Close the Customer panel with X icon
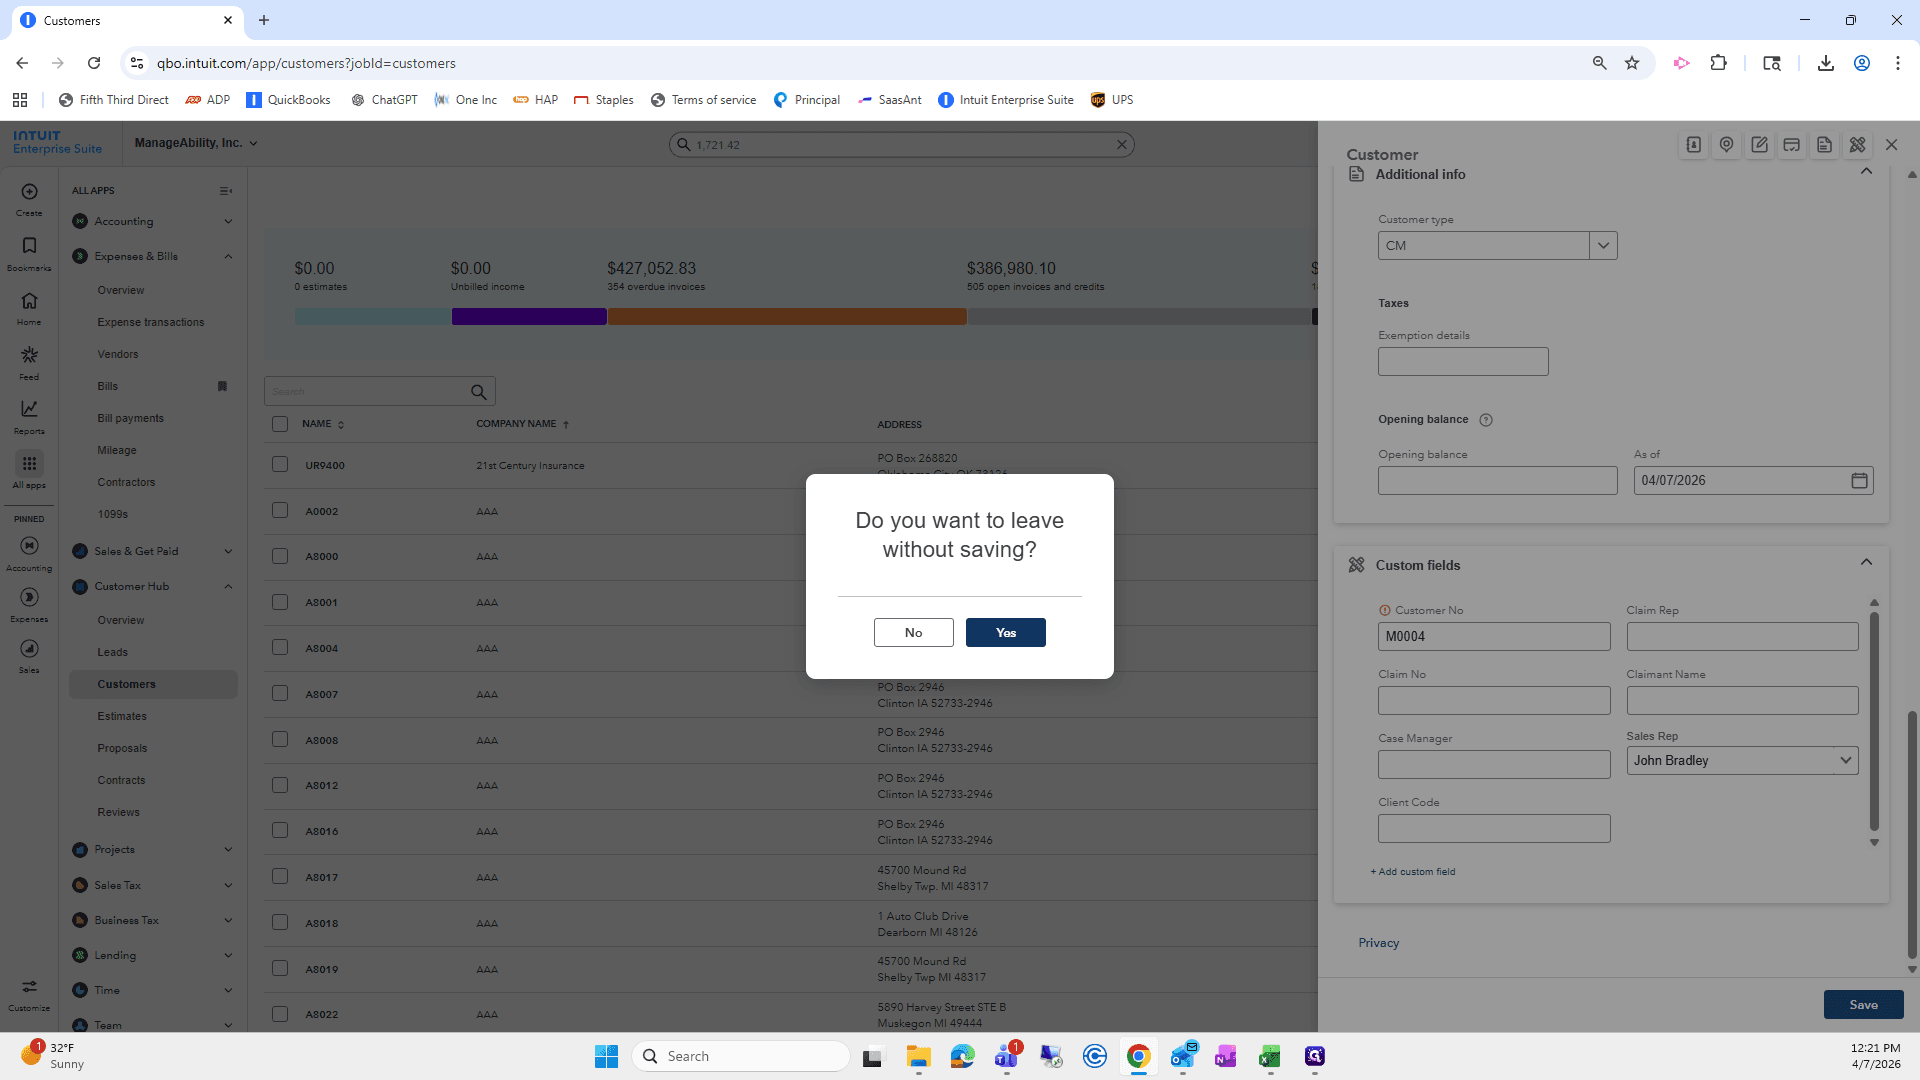 1891,145
